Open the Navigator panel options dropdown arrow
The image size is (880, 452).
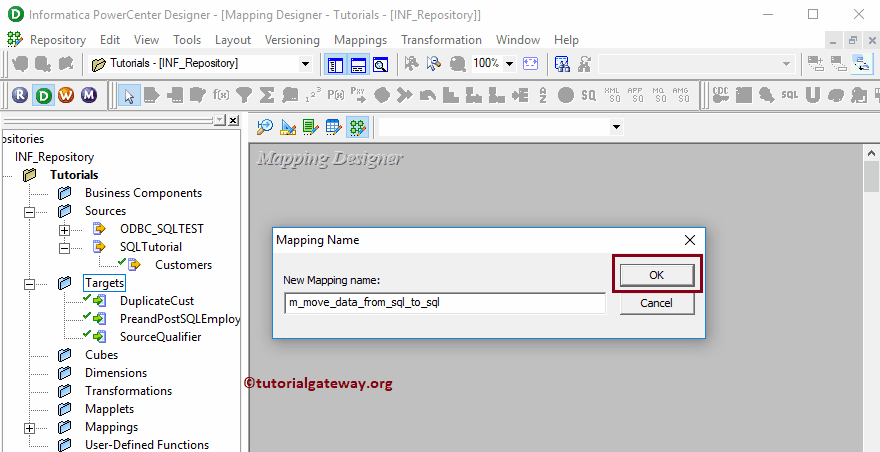[219, 120]
